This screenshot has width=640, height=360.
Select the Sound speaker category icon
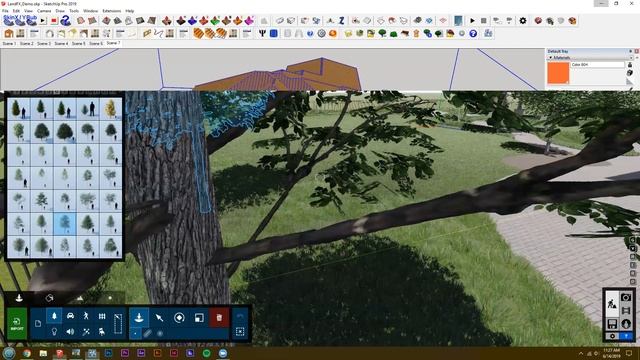[70, 332]
